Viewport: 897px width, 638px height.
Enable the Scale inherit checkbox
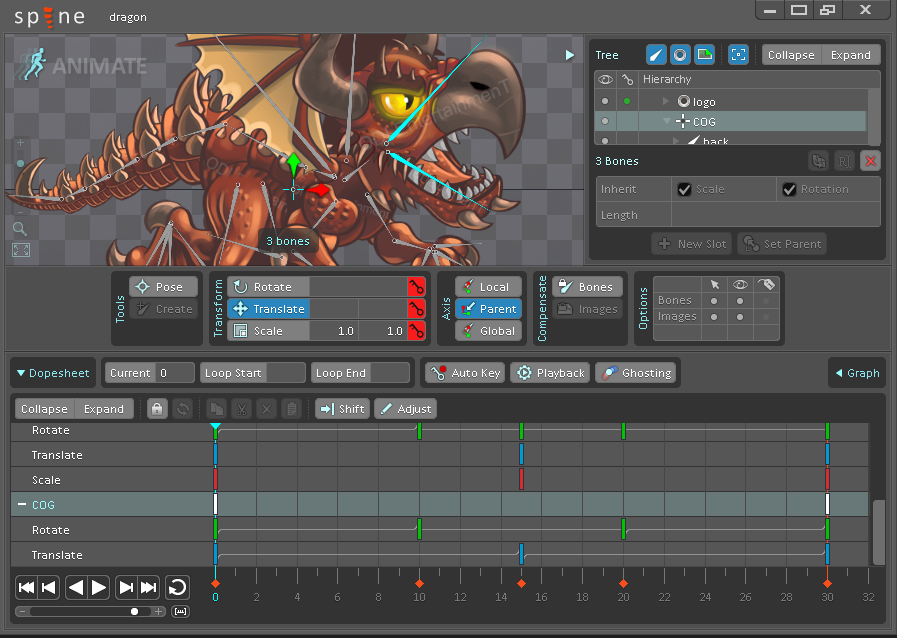685,188
